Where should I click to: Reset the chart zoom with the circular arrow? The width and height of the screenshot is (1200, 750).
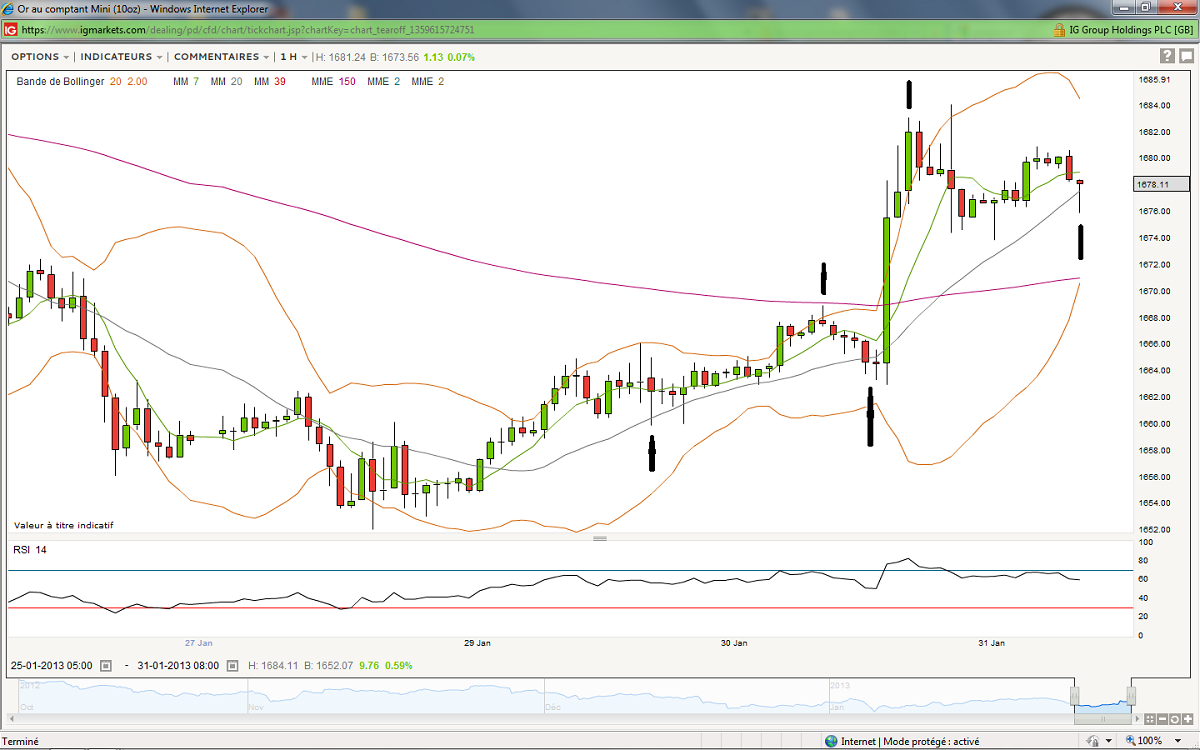point(1174,718)
